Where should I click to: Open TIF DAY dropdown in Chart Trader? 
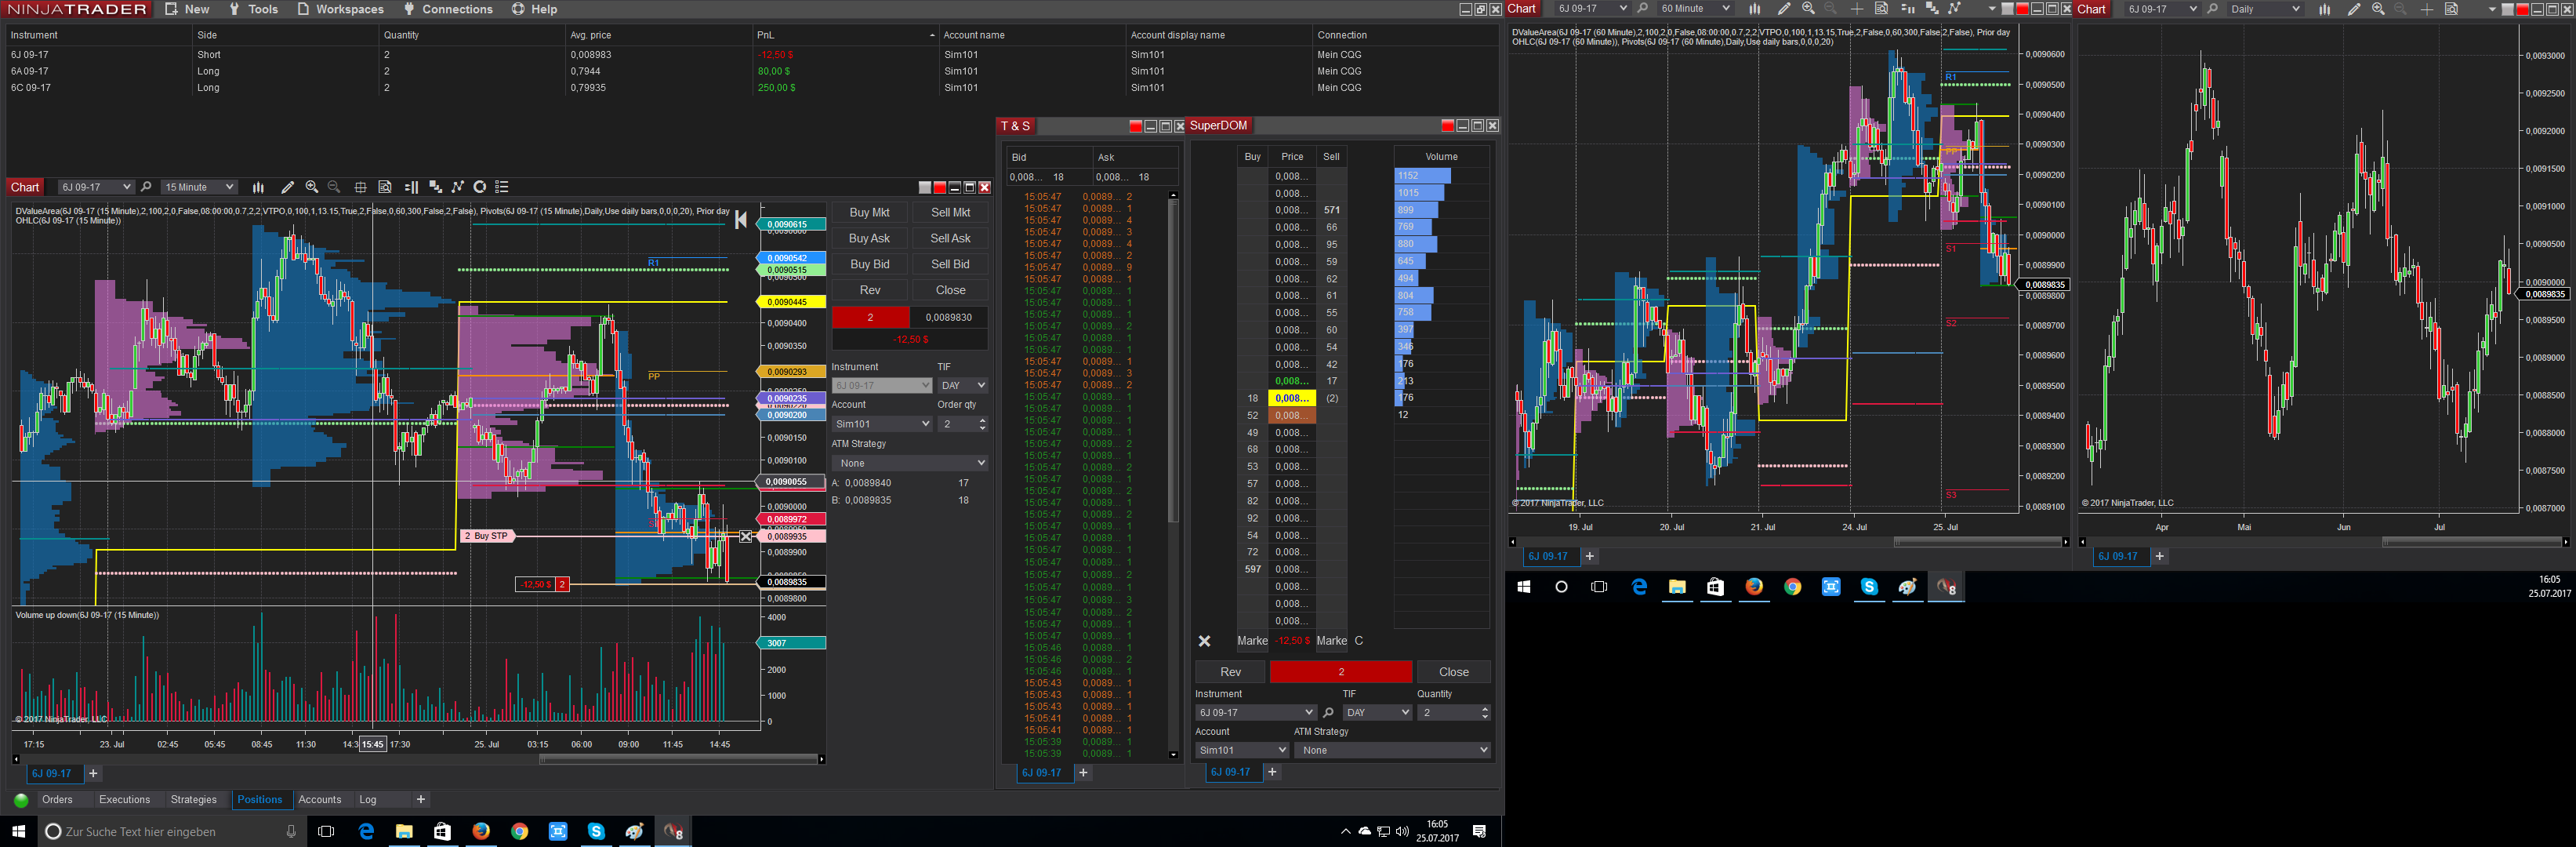pyautogui.click(x=962, y=386)
